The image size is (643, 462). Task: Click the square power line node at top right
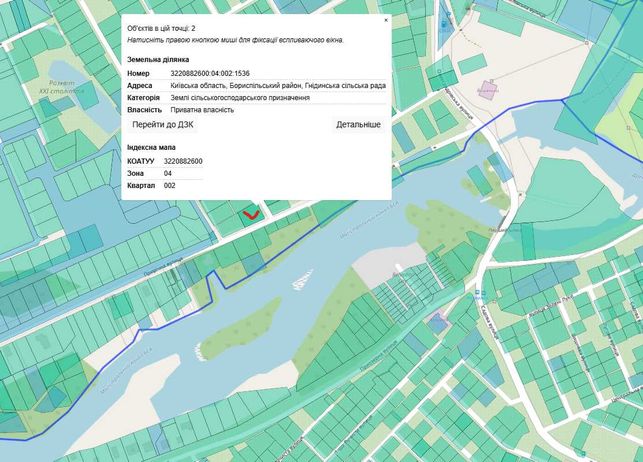click(587, 43)
